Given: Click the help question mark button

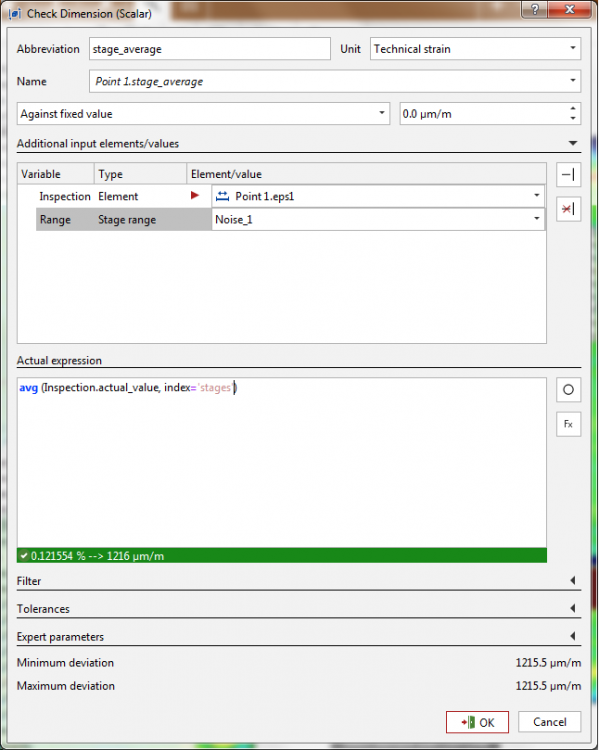Looking at the screenshot, I should [535, 10].
